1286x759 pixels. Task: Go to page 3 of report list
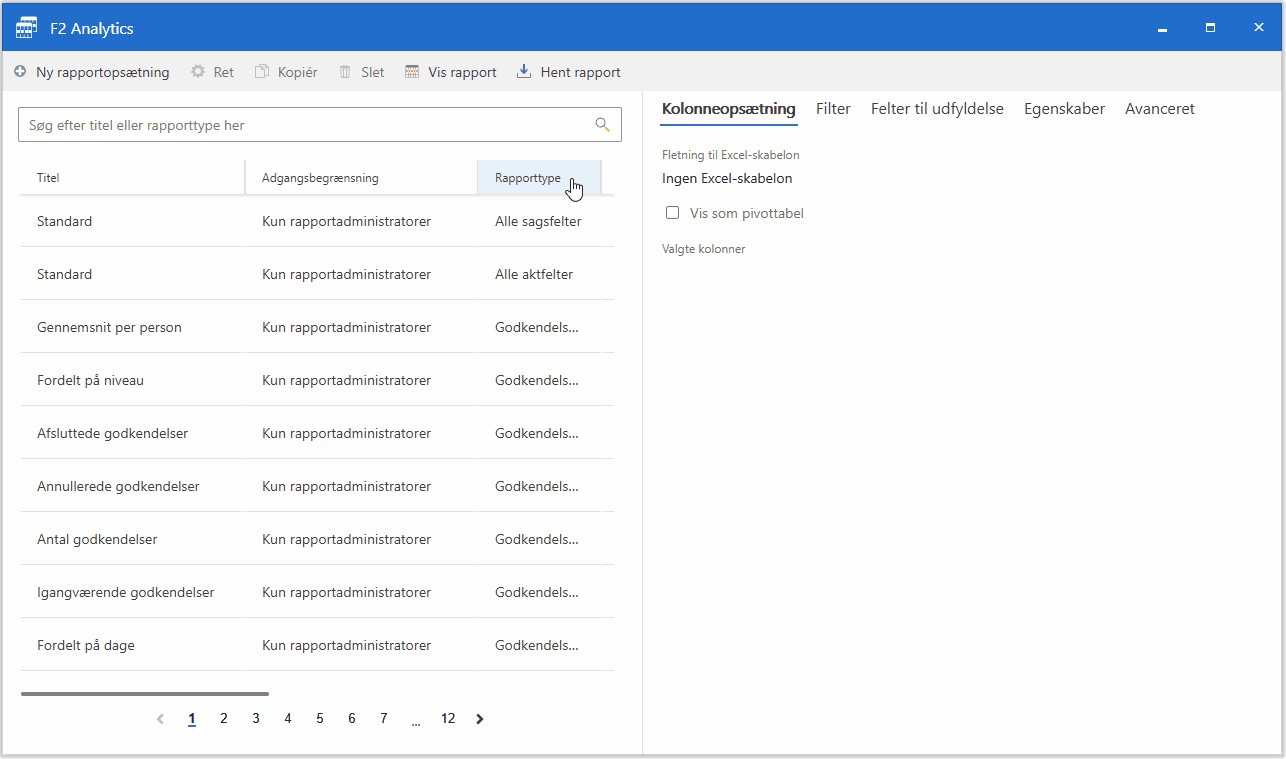(256, 719)
